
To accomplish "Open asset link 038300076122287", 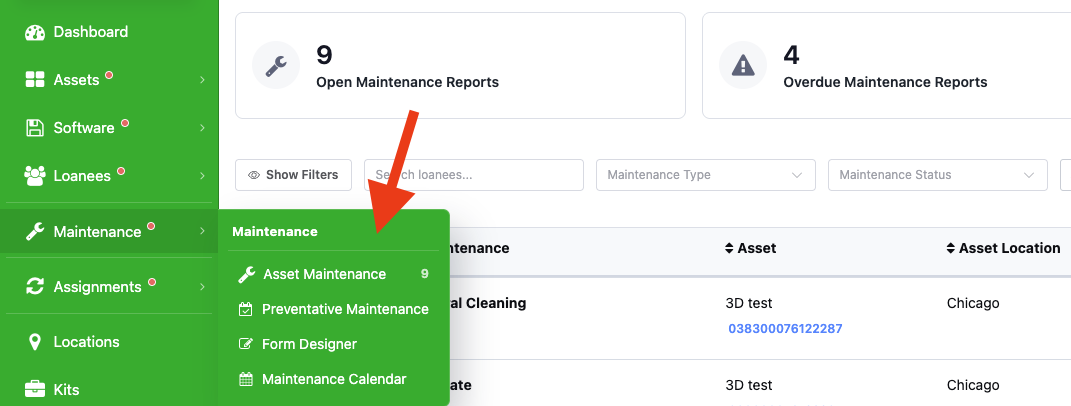I will 785,329.
